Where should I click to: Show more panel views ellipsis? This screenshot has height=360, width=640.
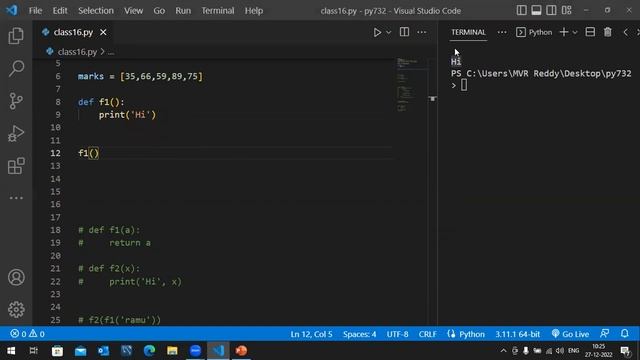502,32
